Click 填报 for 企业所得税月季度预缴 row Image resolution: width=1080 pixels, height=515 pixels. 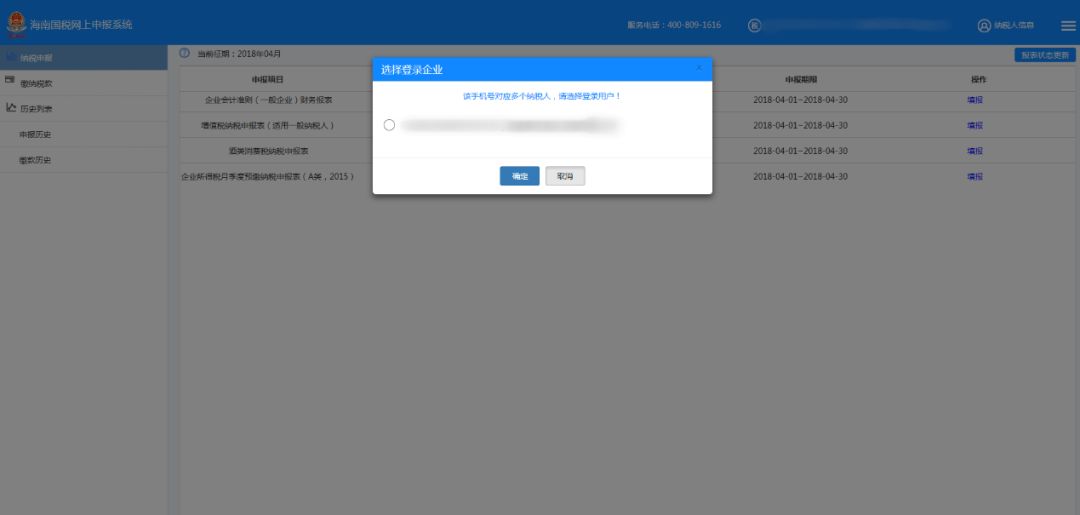[x=975, y=176]
